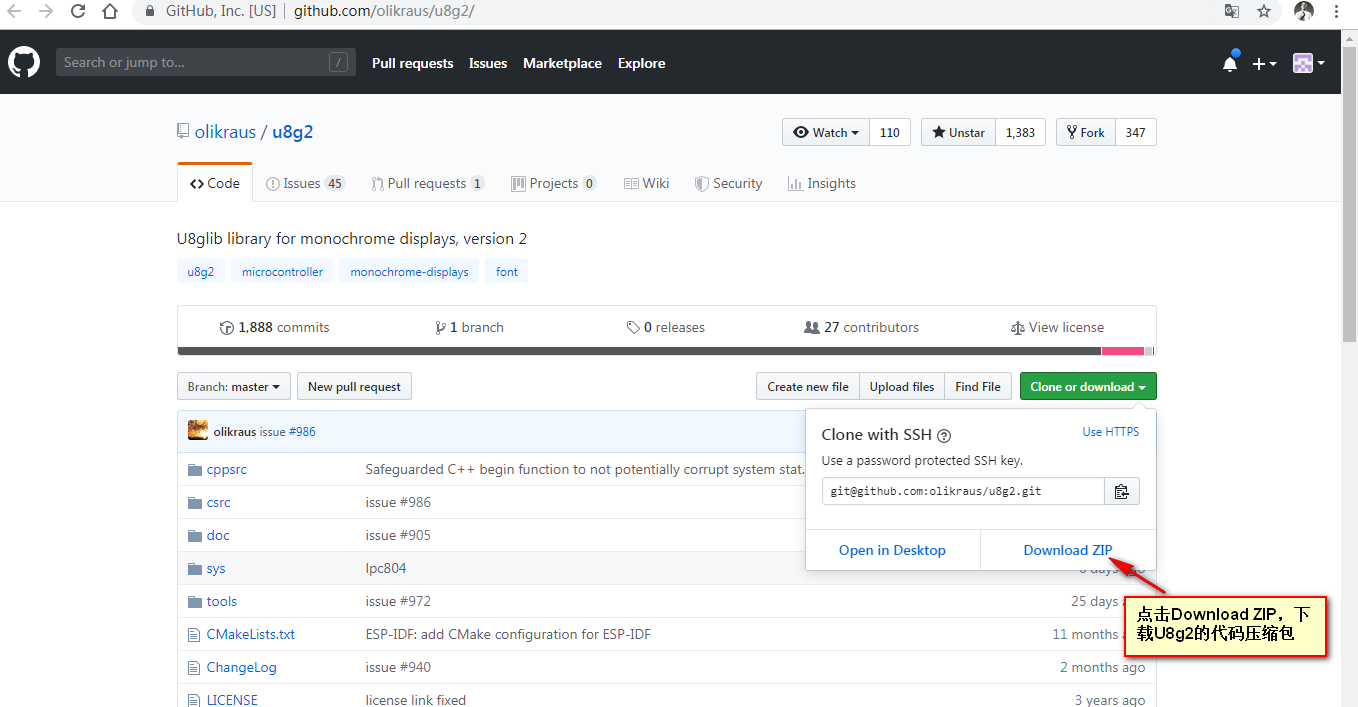The image size is (1358, 707).
Task: View the 1,888 commits history
Action: coord(275,327)
